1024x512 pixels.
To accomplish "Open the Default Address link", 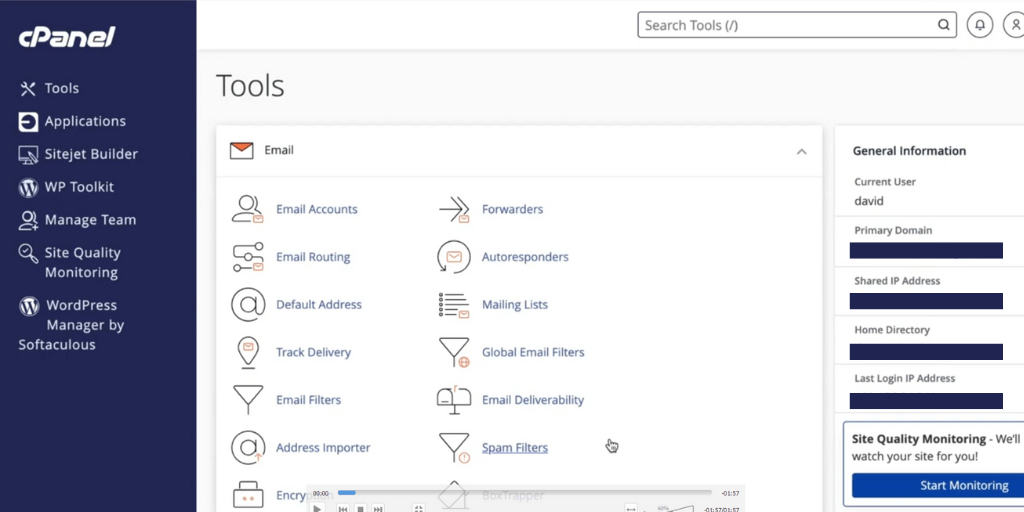I will (319, 304).
